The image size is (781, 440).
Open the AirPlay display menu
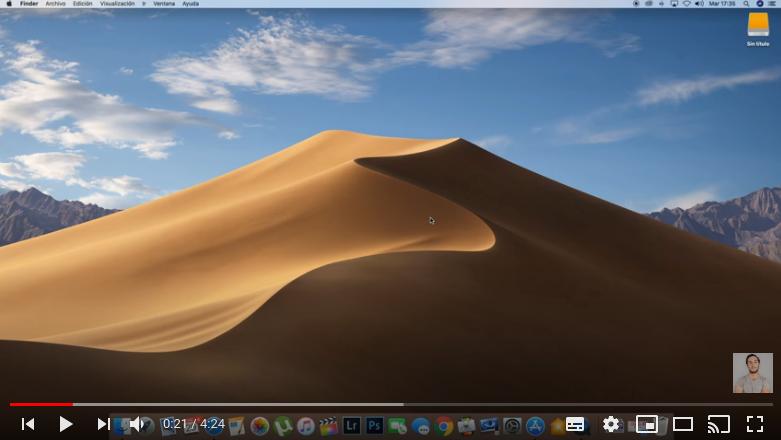[674, 3]
